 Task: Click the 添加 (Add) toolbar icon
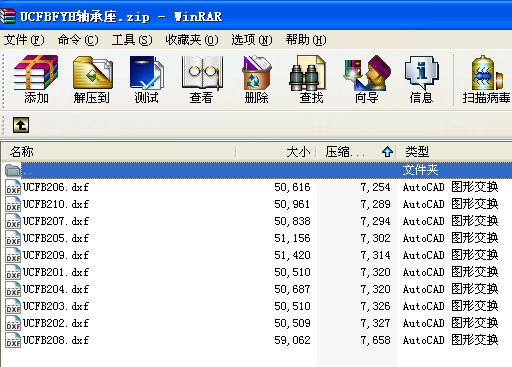(x=36, y=79)
